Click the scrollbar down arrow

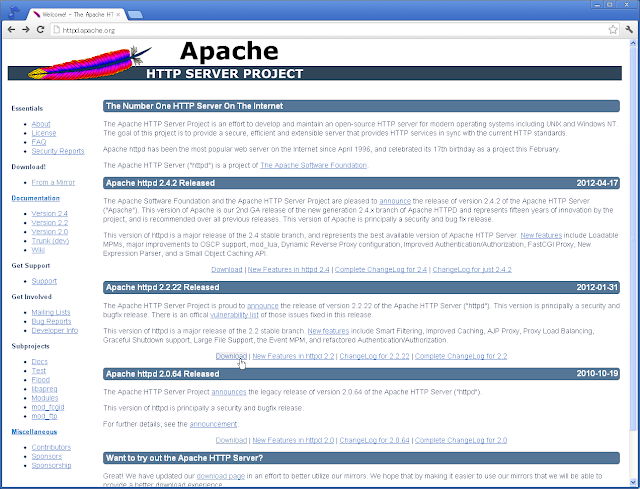(633, 482)
